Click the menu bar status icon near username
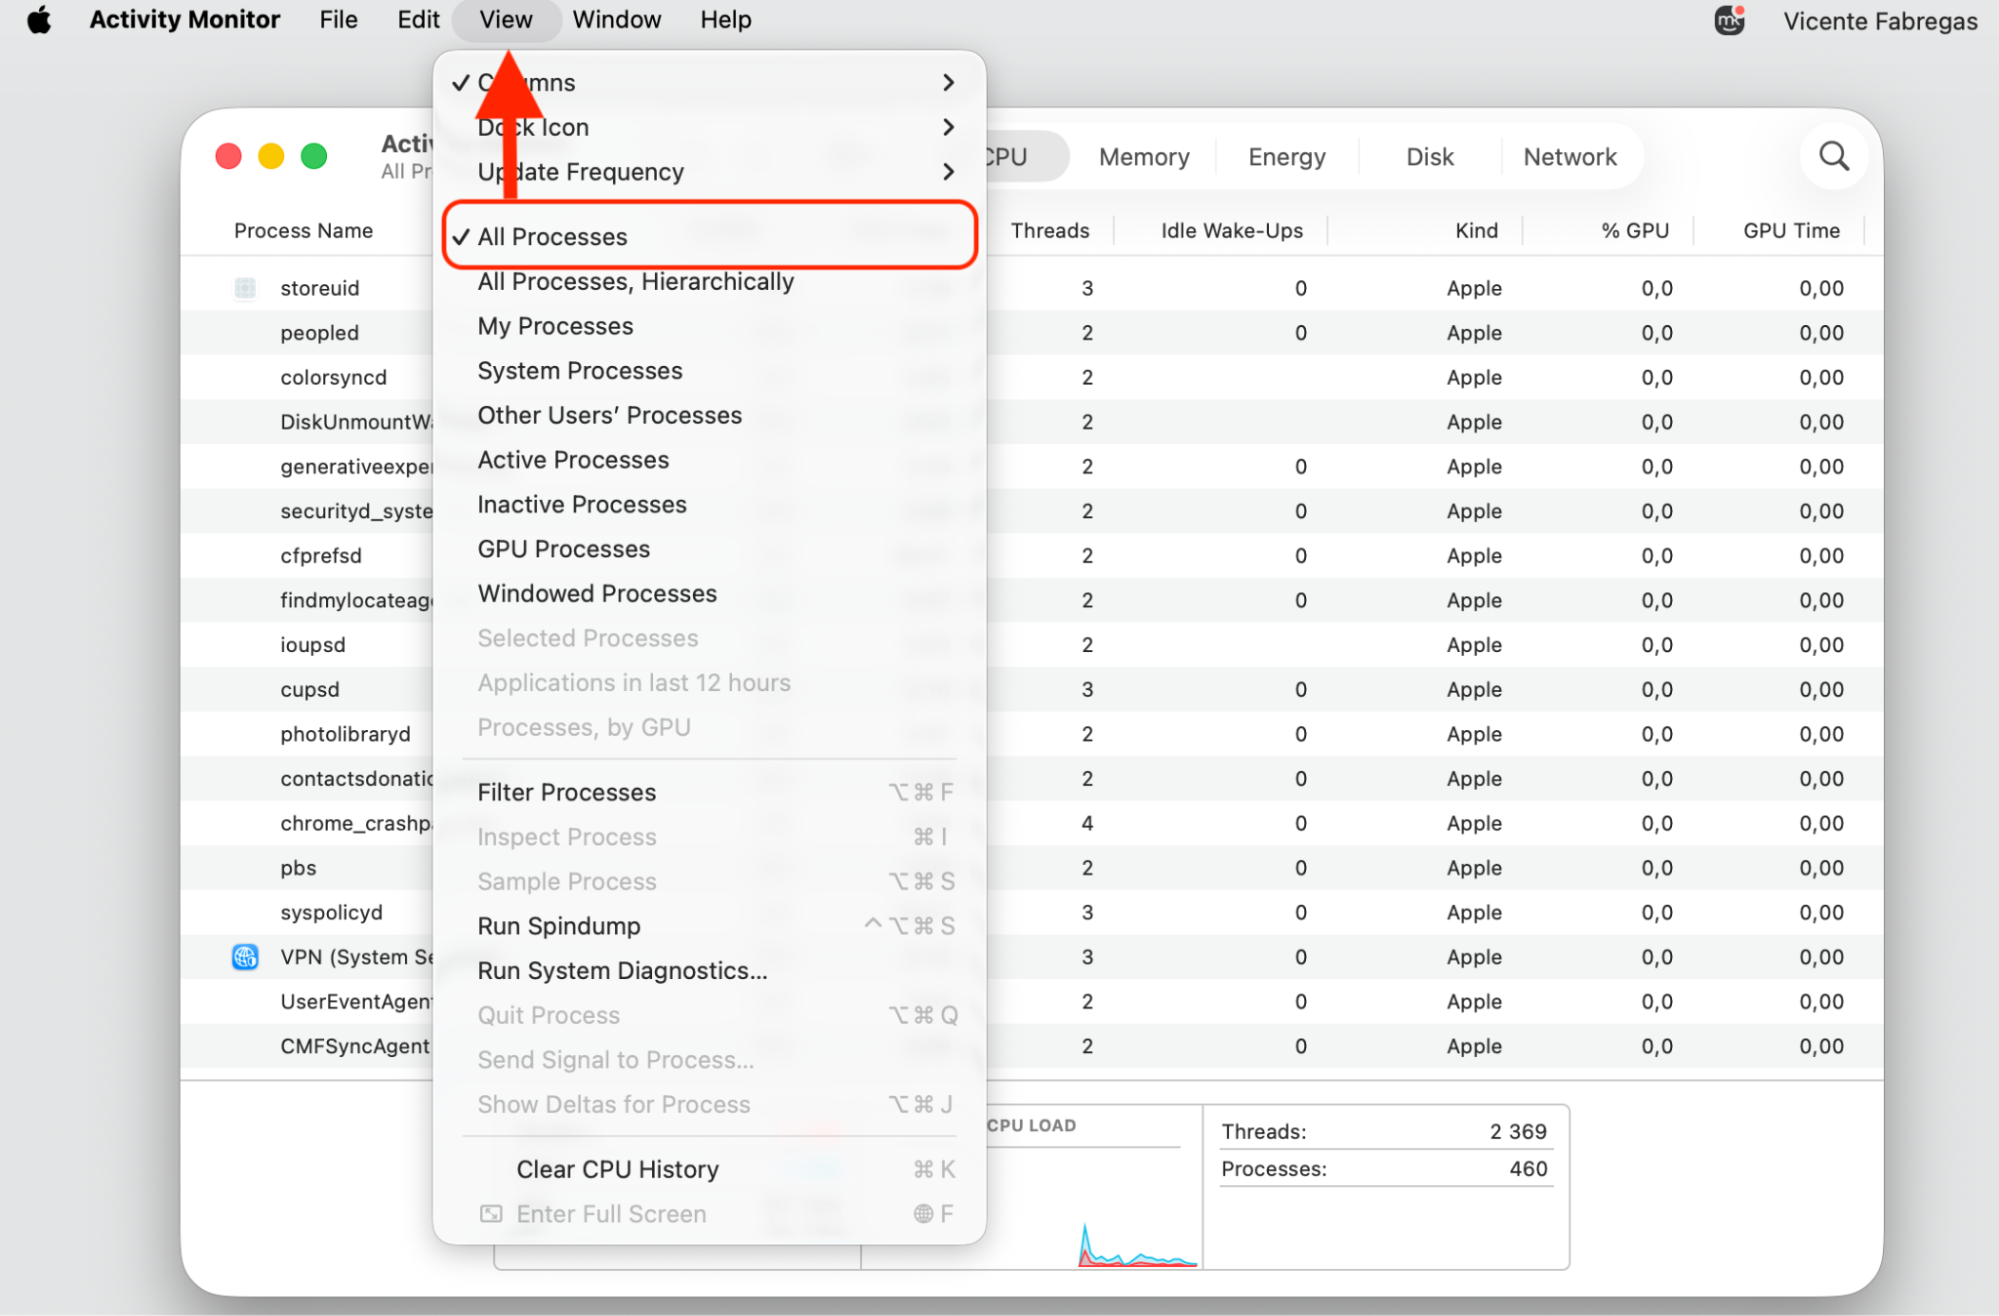 click(1729, 20)
